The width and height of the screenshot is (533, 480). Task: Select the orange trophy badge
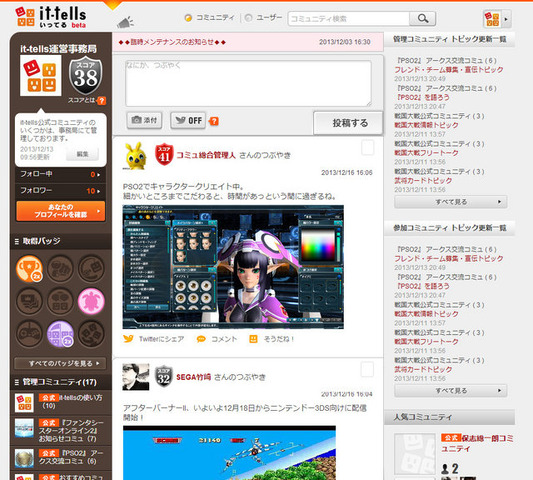pyautogui.click(x=30, y=269)
